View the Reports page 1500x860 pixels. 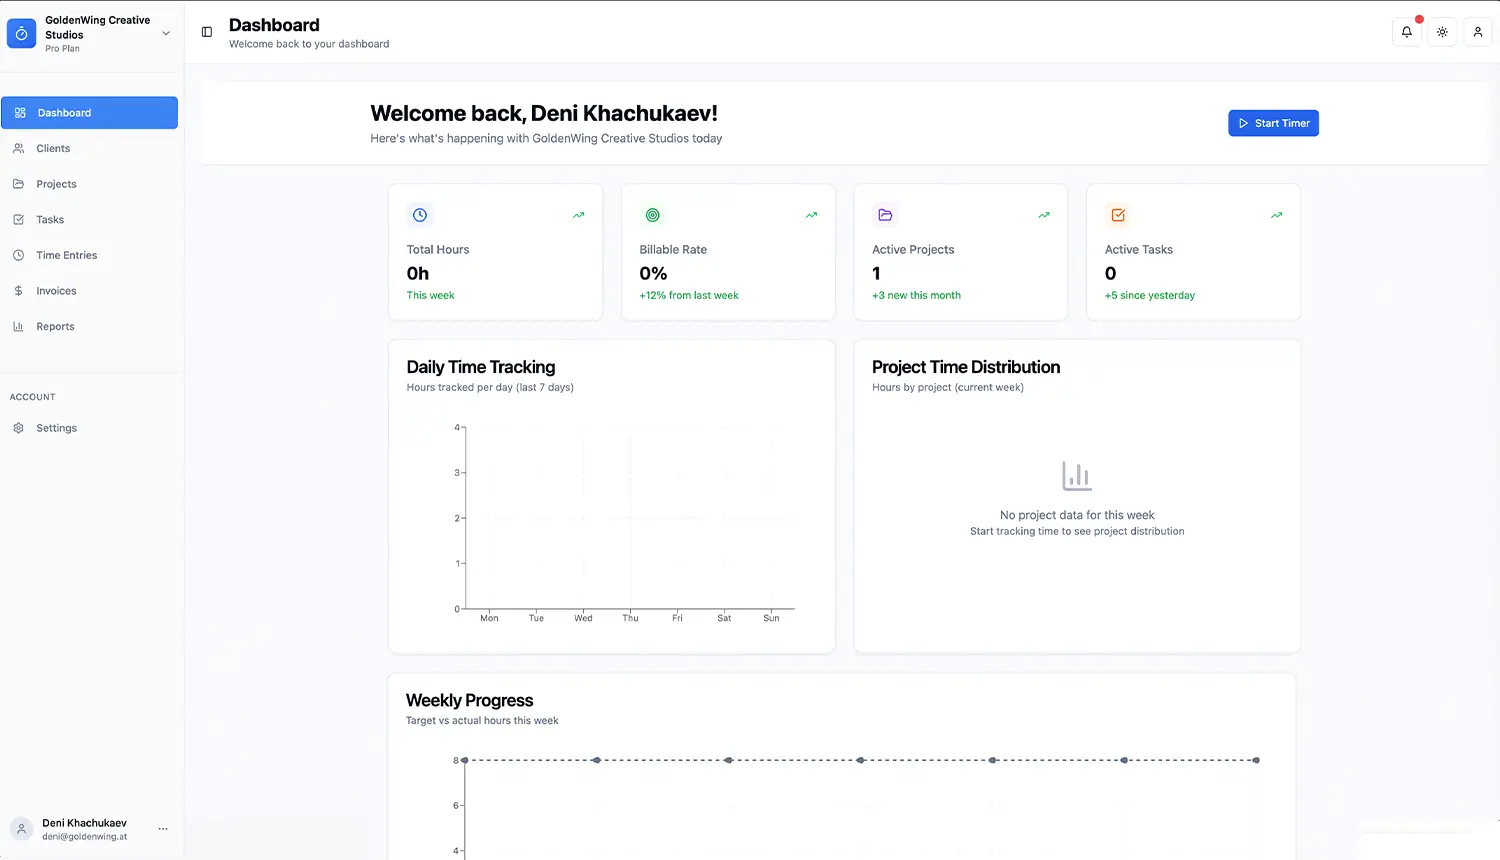point(55,327)
